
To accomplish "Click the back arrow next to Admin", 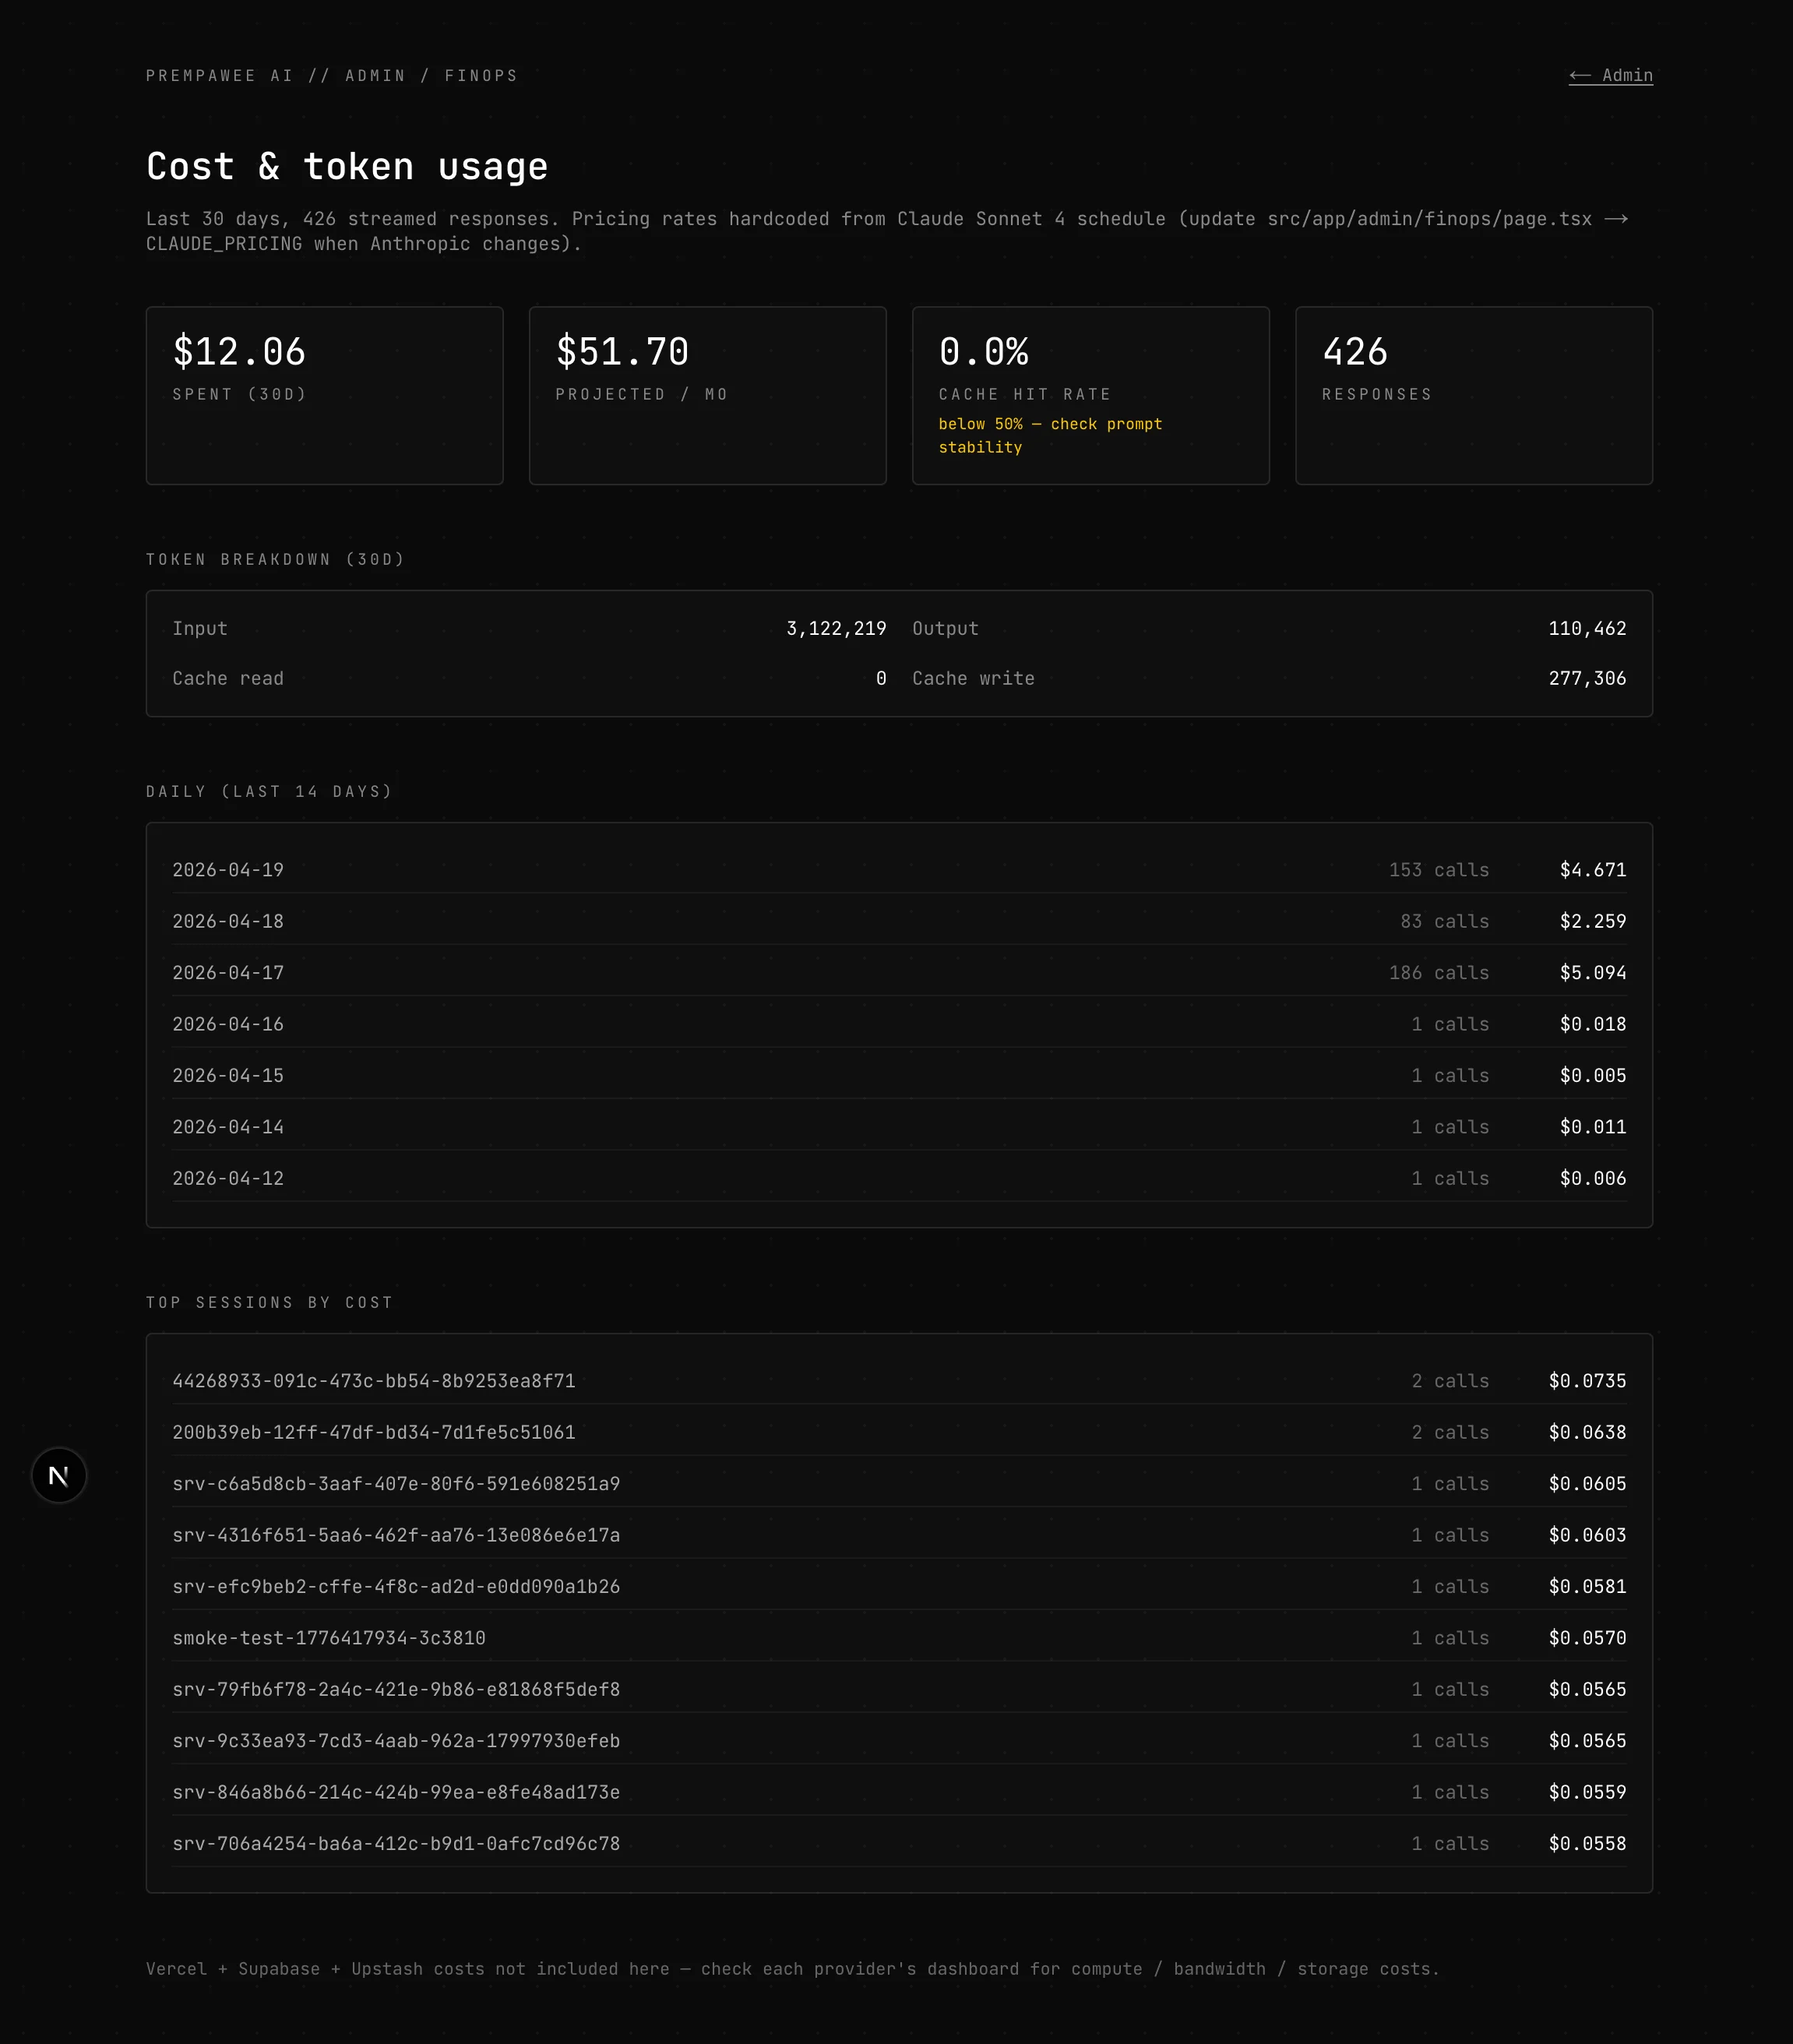I will coord(1582,76).
